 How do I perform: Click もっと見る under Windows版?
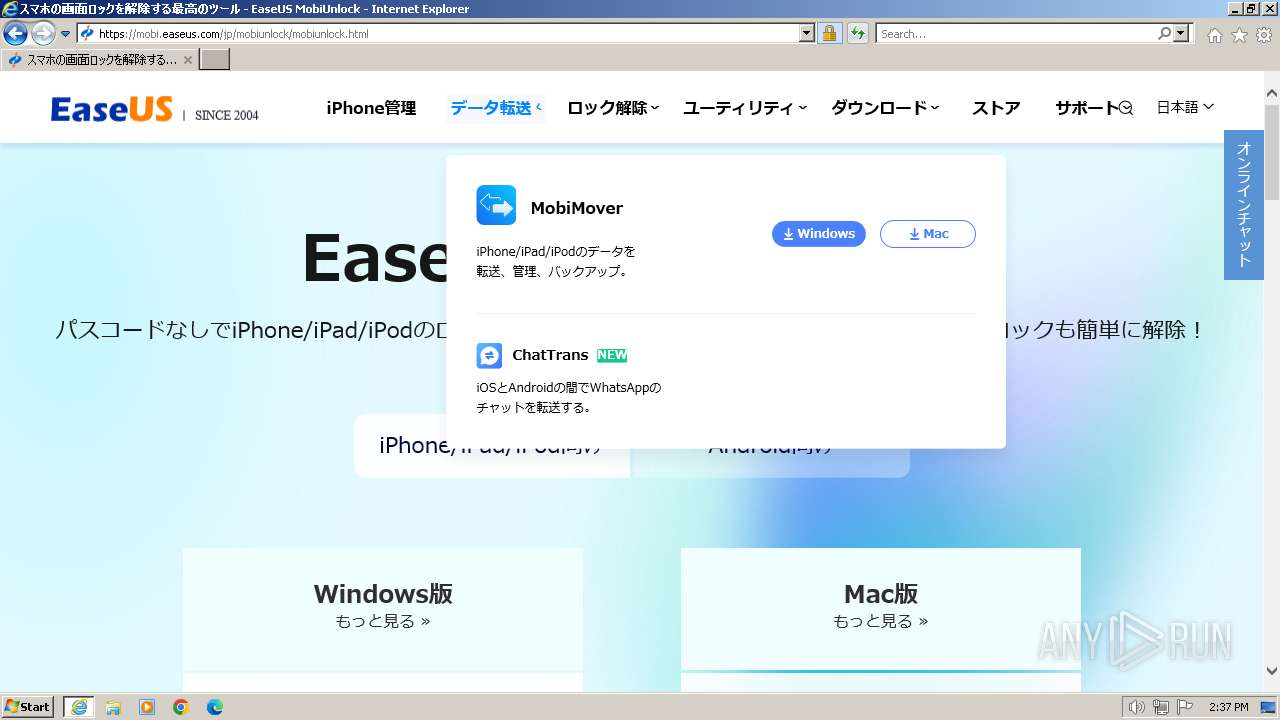[382, 621]
